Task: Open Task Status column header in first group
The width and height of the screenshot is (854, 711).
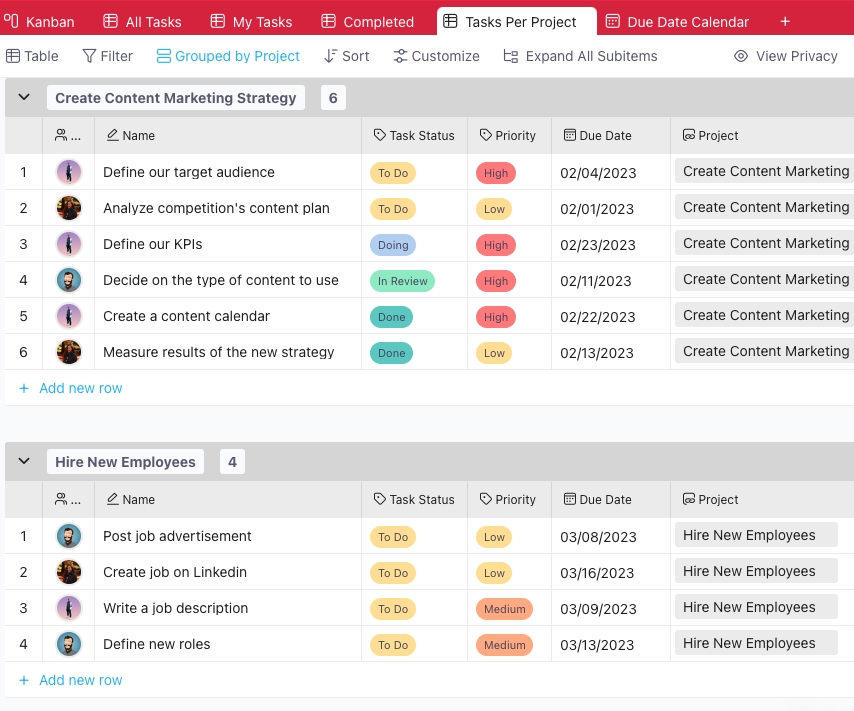Action: (414, 136)
